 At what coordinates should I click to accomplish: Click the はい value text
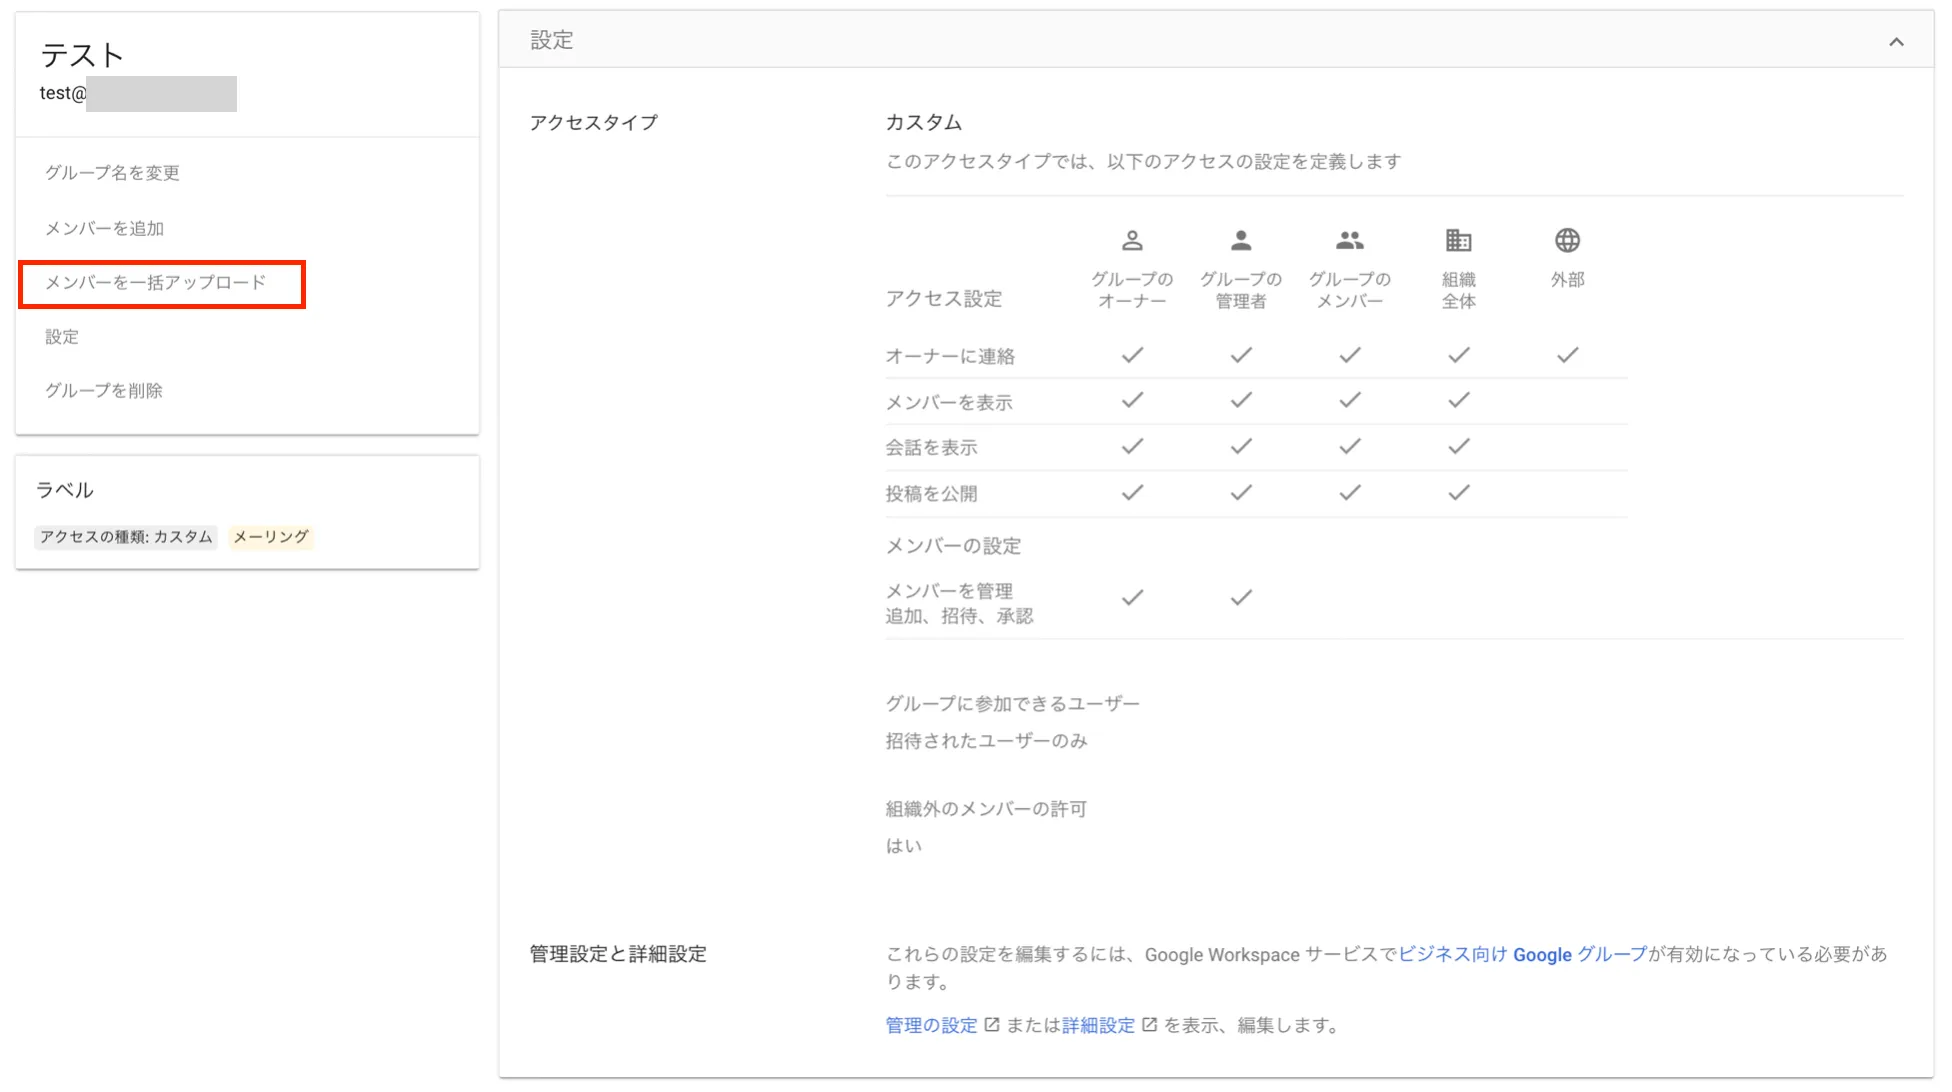tap(903, 846)
